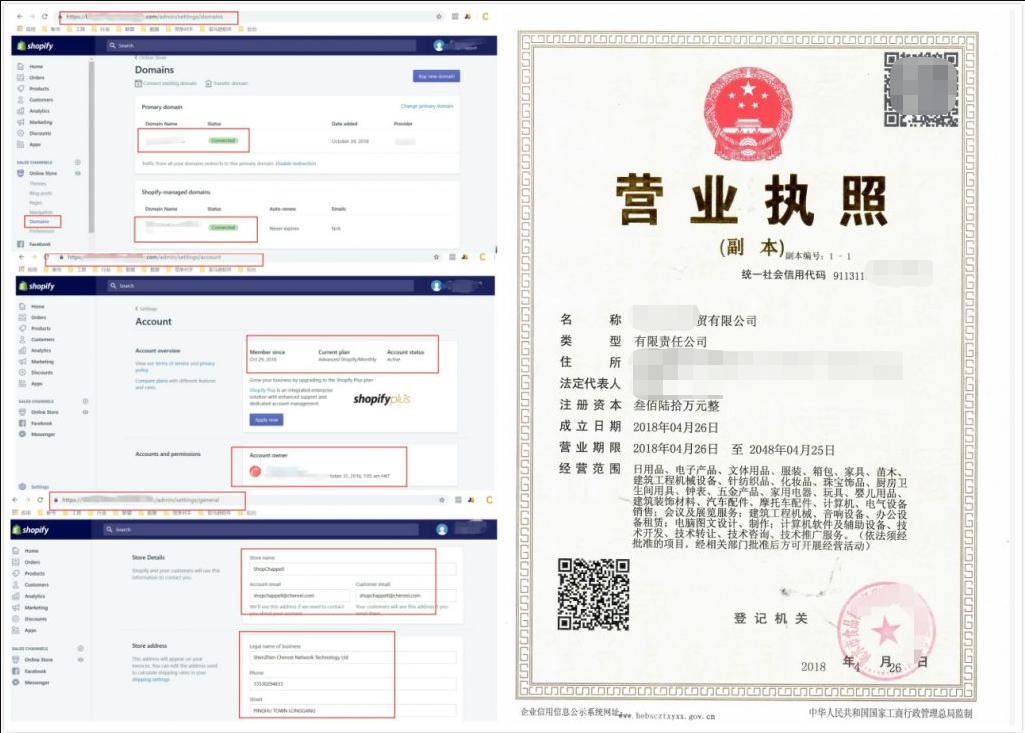Open Domains in the Online Store submenu
Image resolution: width=1025 pixels, height=733 pixels.
click(x=41, y=221)
